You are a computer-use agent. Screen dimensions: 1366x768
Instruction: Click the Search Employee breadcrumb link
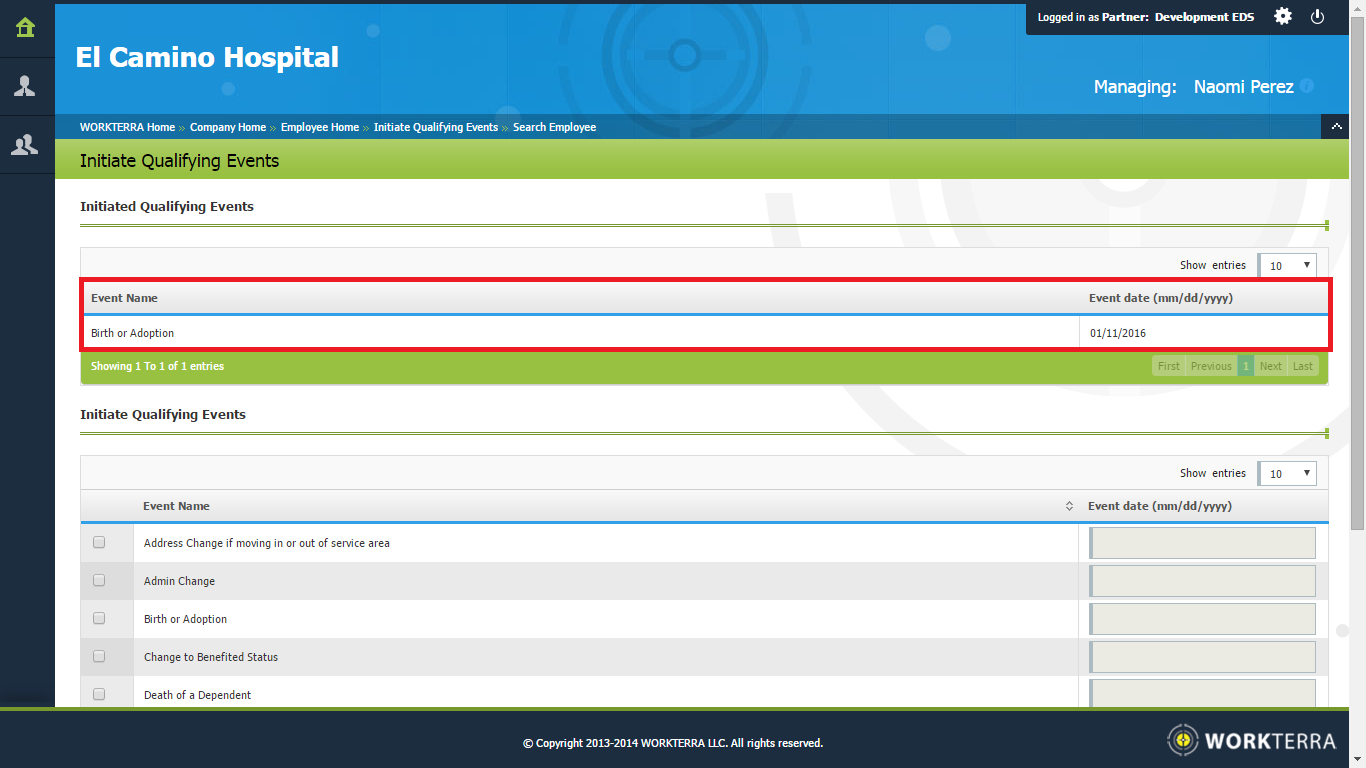pos(554,127)
